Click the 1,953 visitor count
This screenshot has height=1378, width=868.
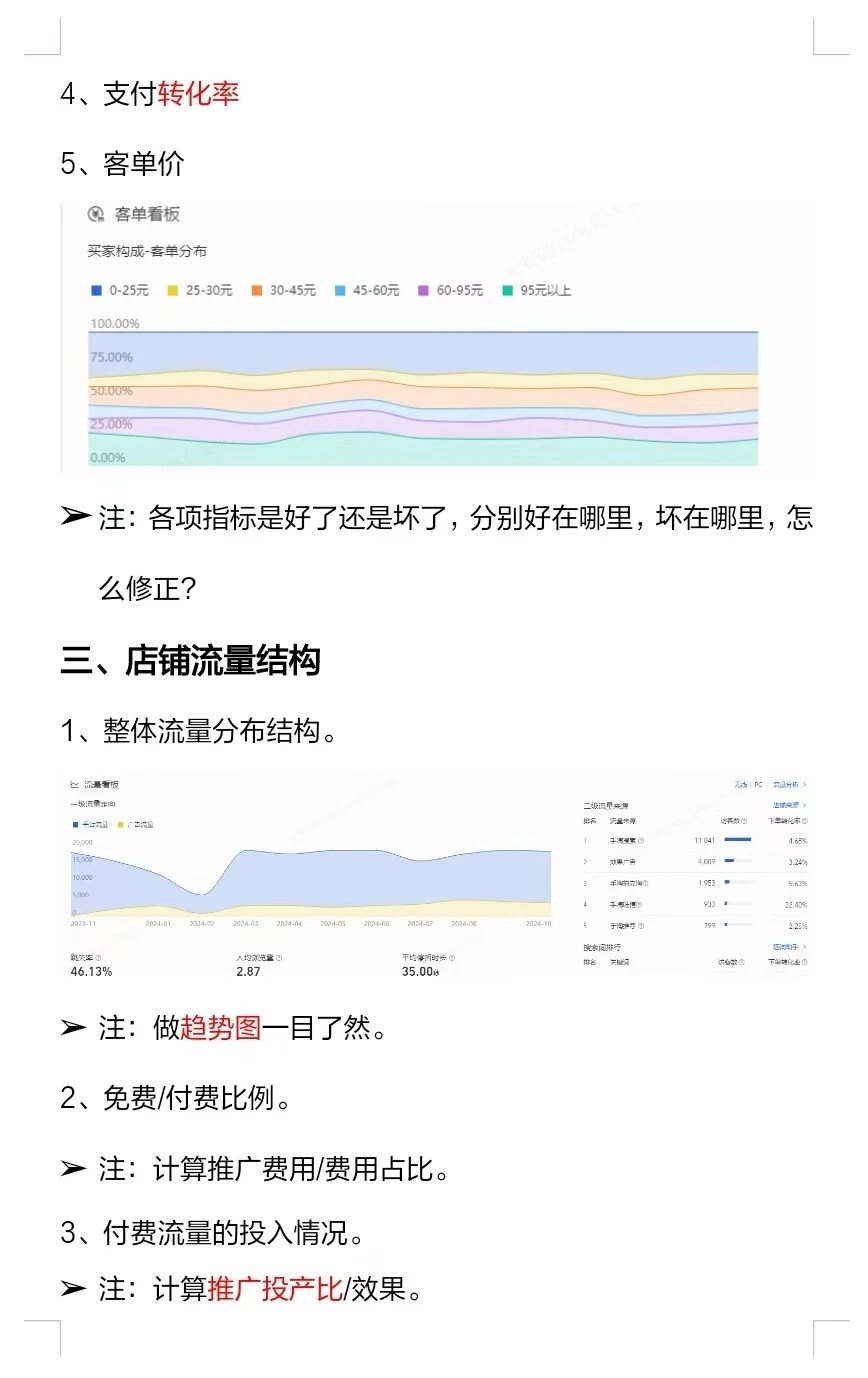(x=706, y=883)
